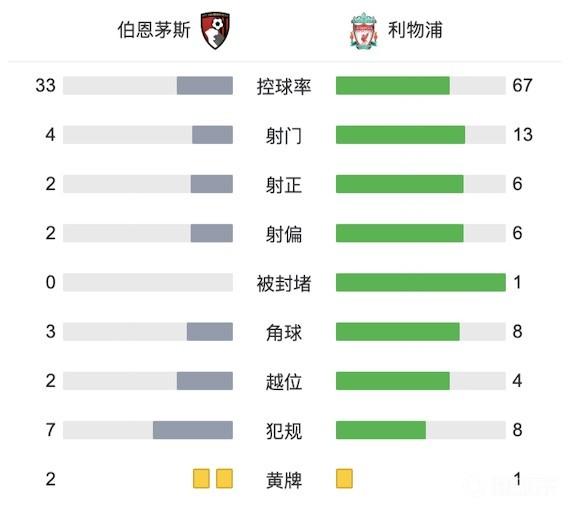Open the 利物浦 team name

click(x=415, y=30)
